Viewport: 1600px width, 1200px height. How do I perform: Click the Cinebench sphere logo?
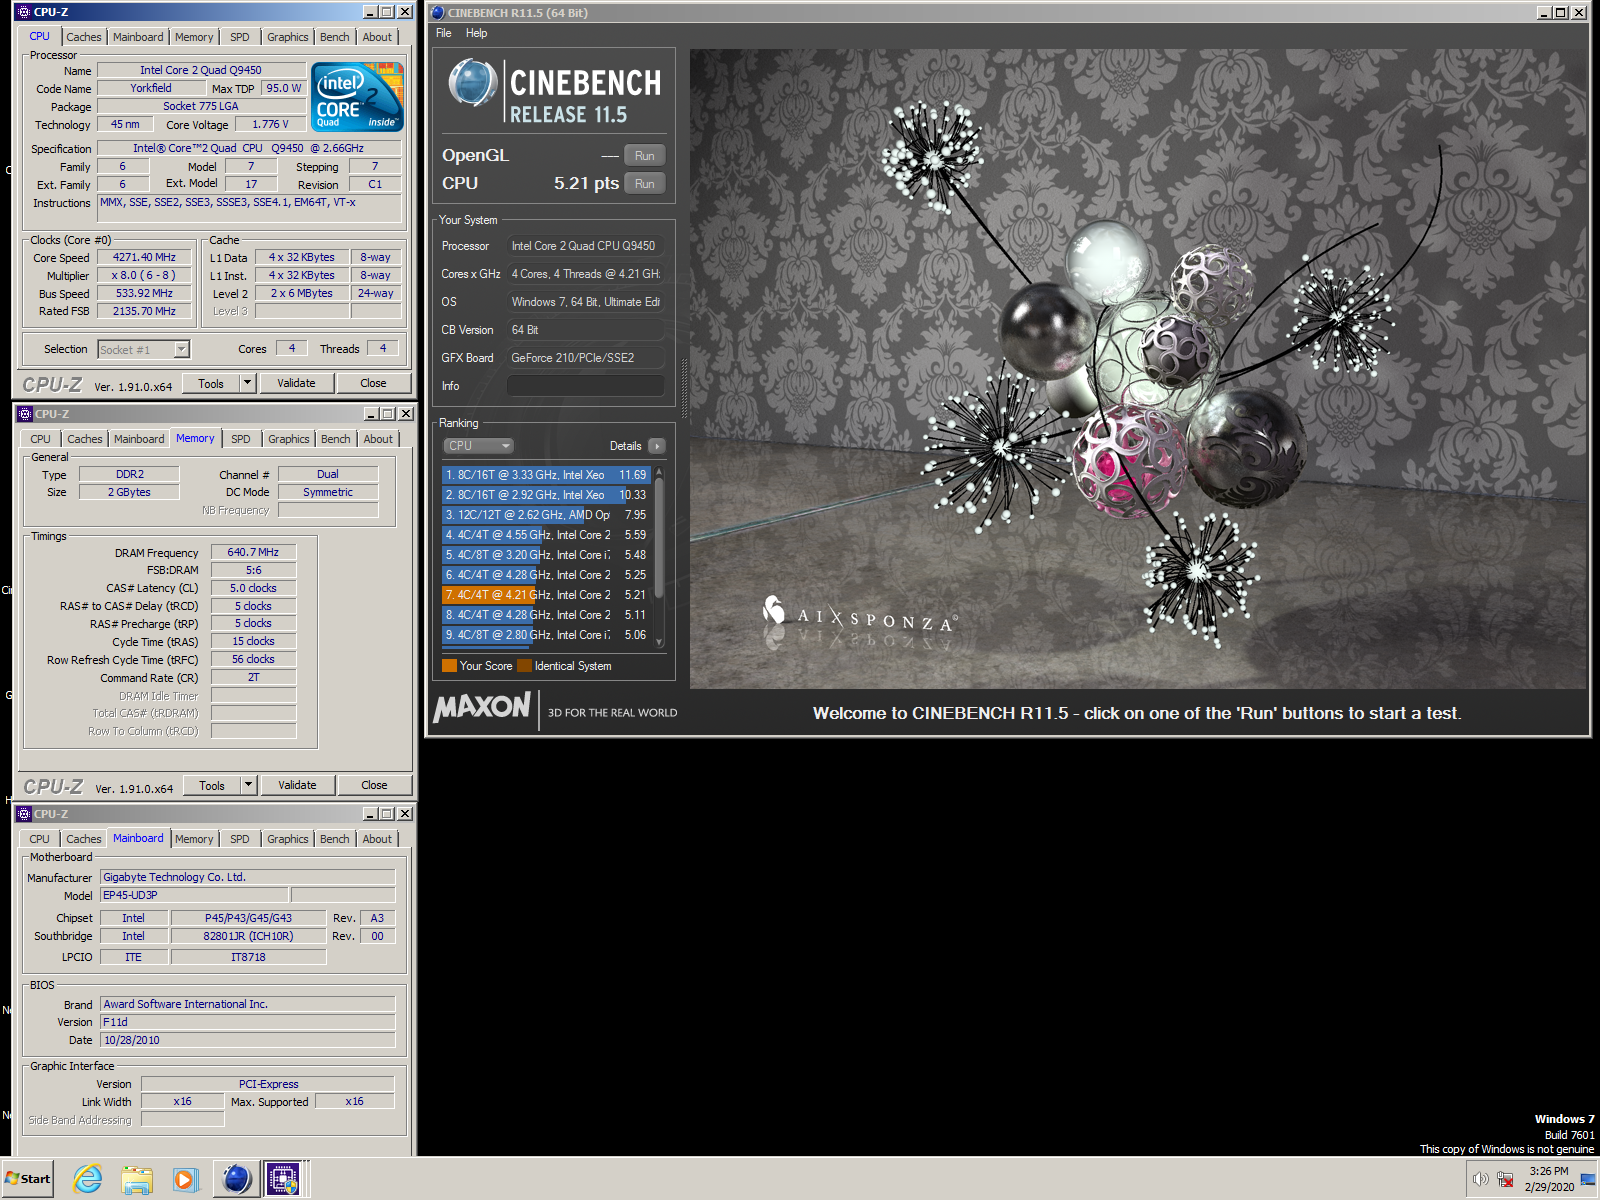click(472, 83)
